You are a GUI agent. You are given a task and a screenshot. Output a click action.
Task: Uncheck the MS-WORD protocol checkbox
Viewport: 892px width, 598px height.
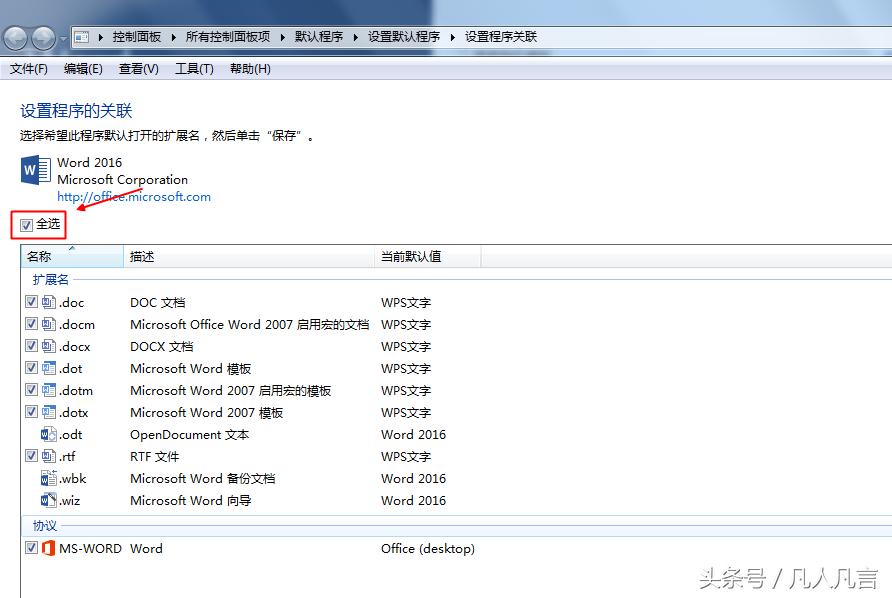[32, 548]
